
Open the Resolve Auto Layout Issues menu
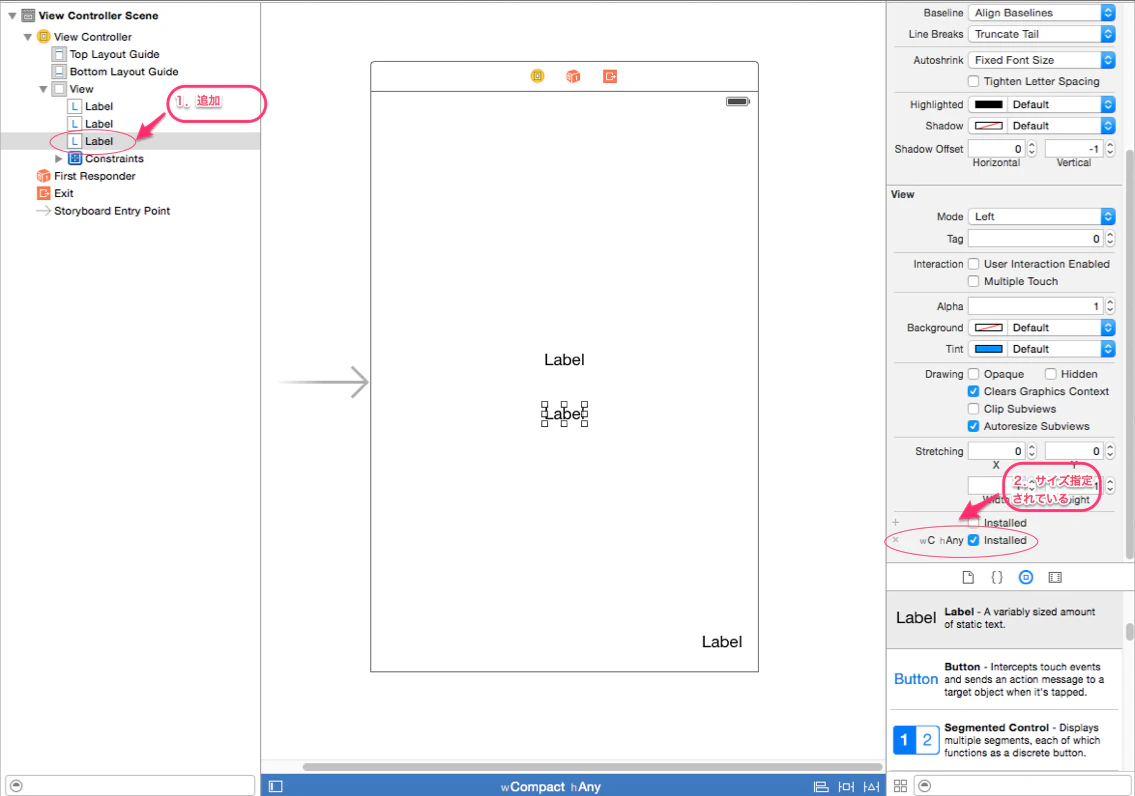point(872,787)
